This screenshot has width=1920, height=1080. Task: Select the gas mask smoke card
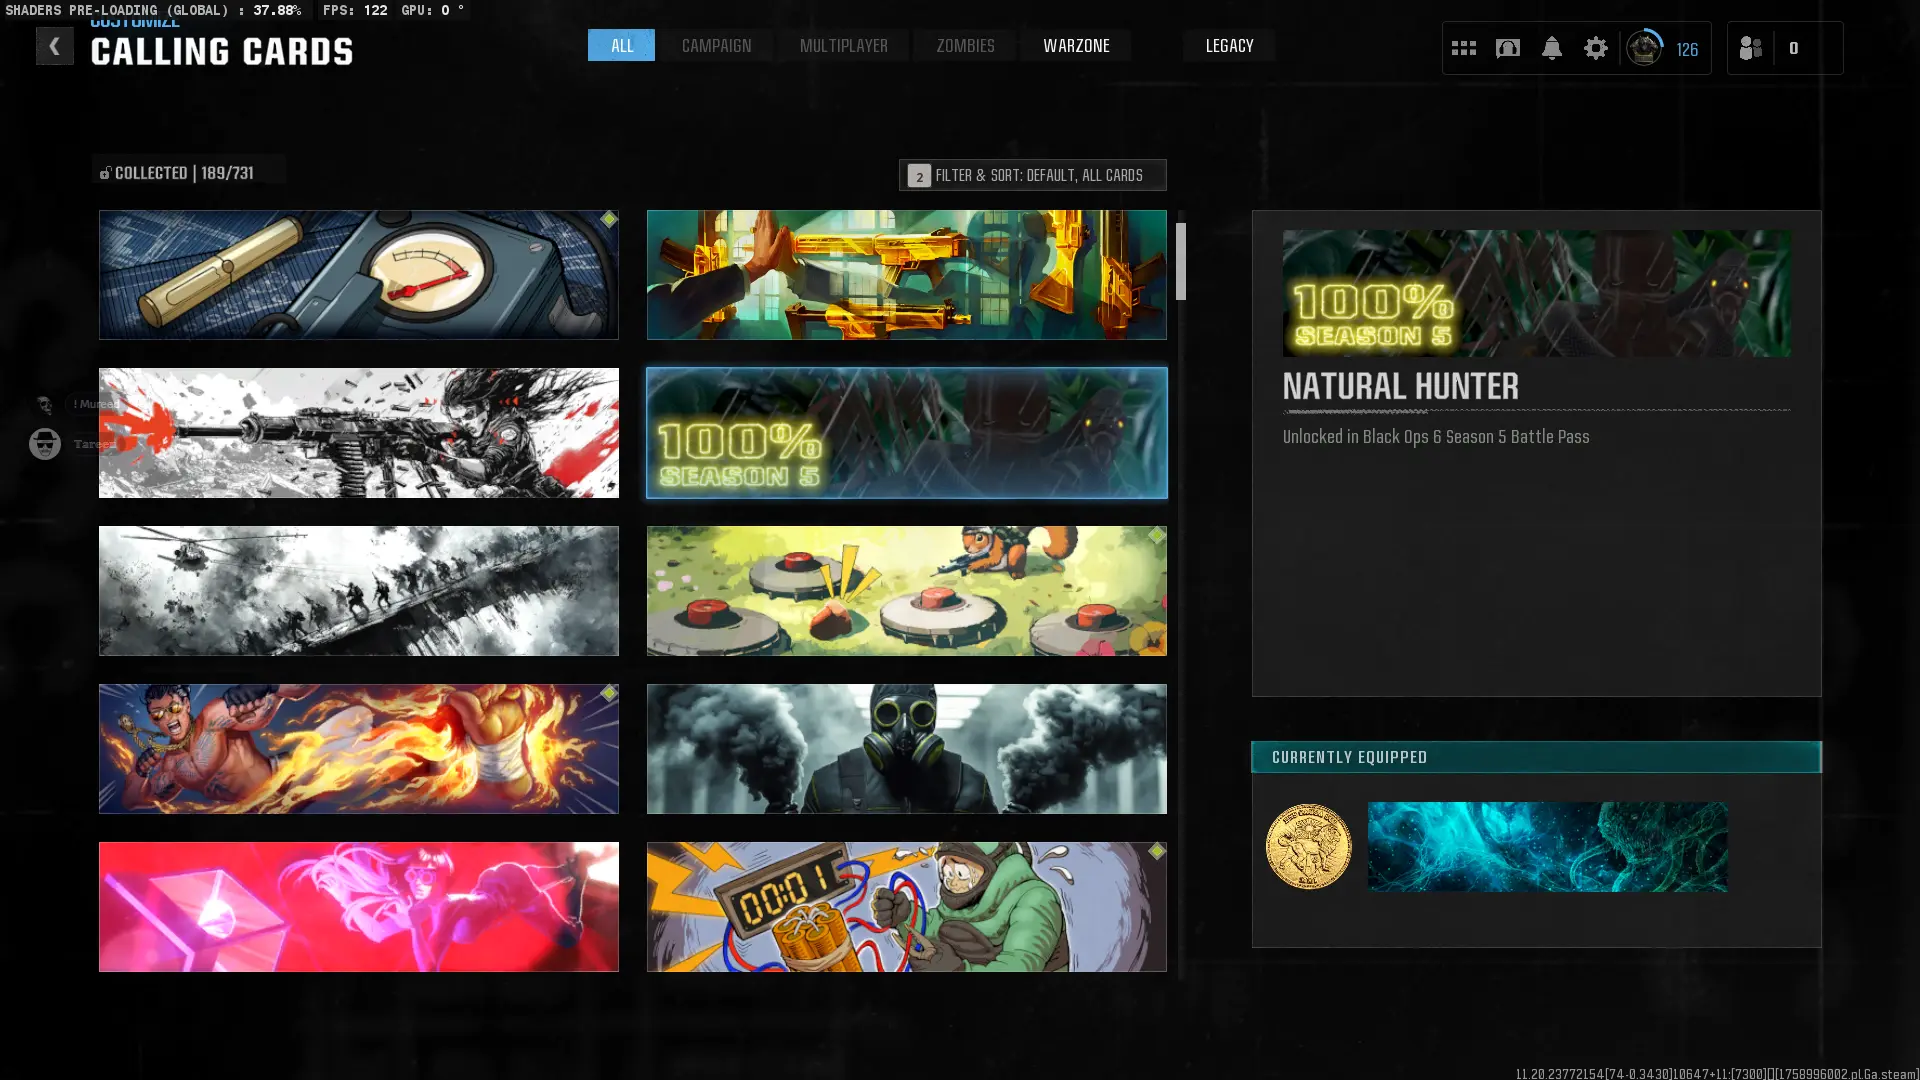906,748
